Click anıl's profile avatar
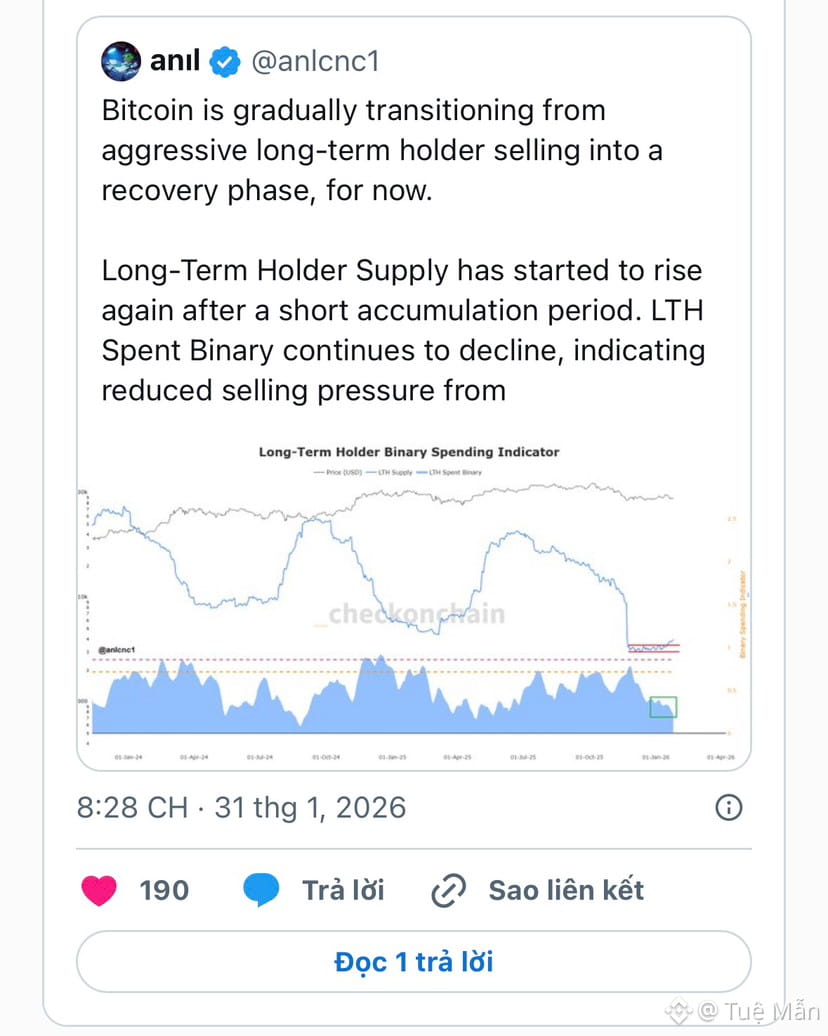Image resolution: width=828 pixels, height=1036 pixels. tap(121, 62)
